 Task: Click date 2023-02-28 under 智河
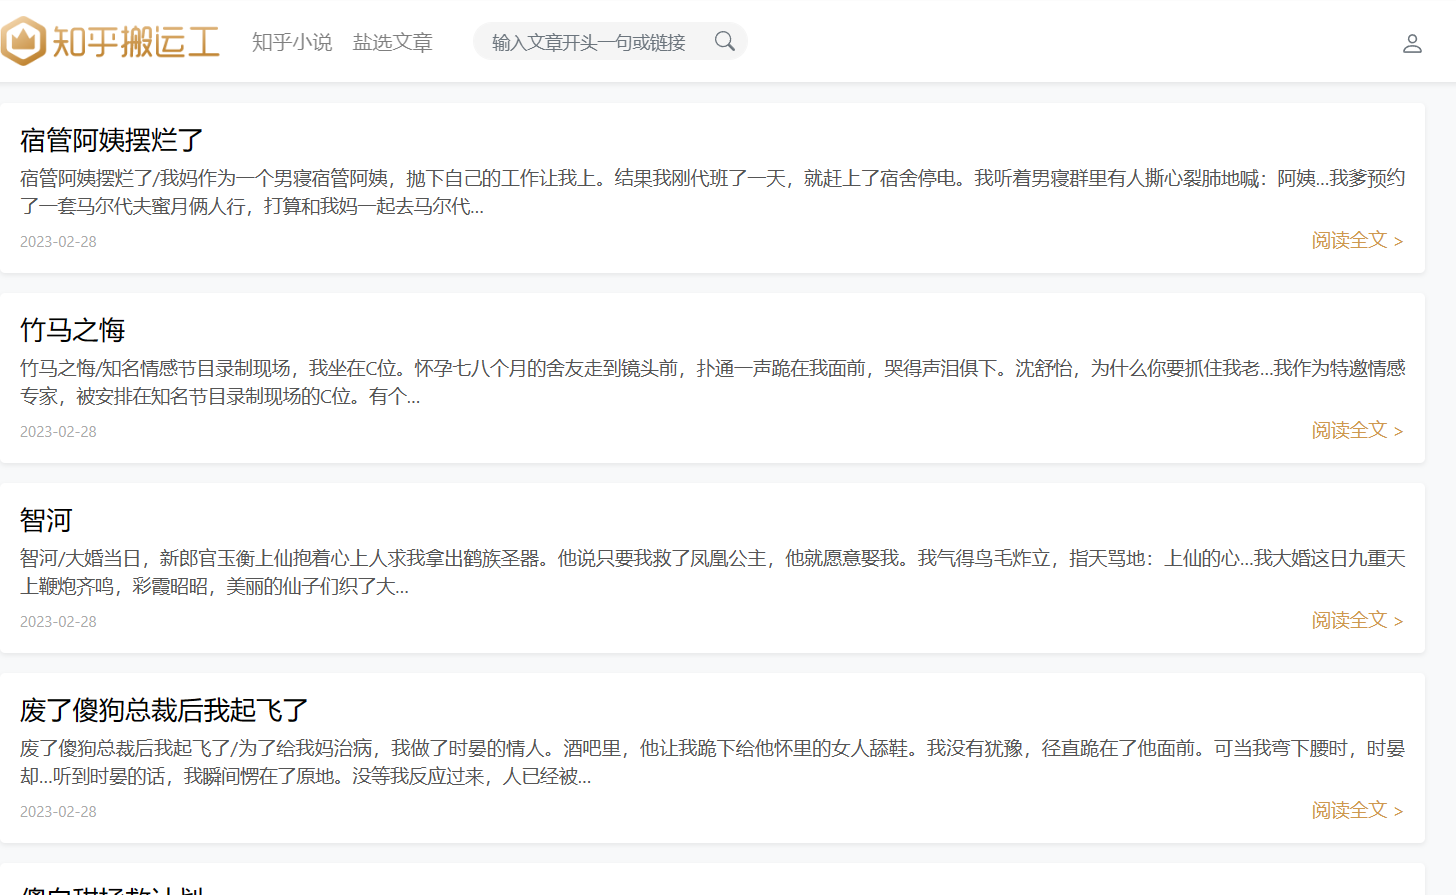[x=58, y=621]
